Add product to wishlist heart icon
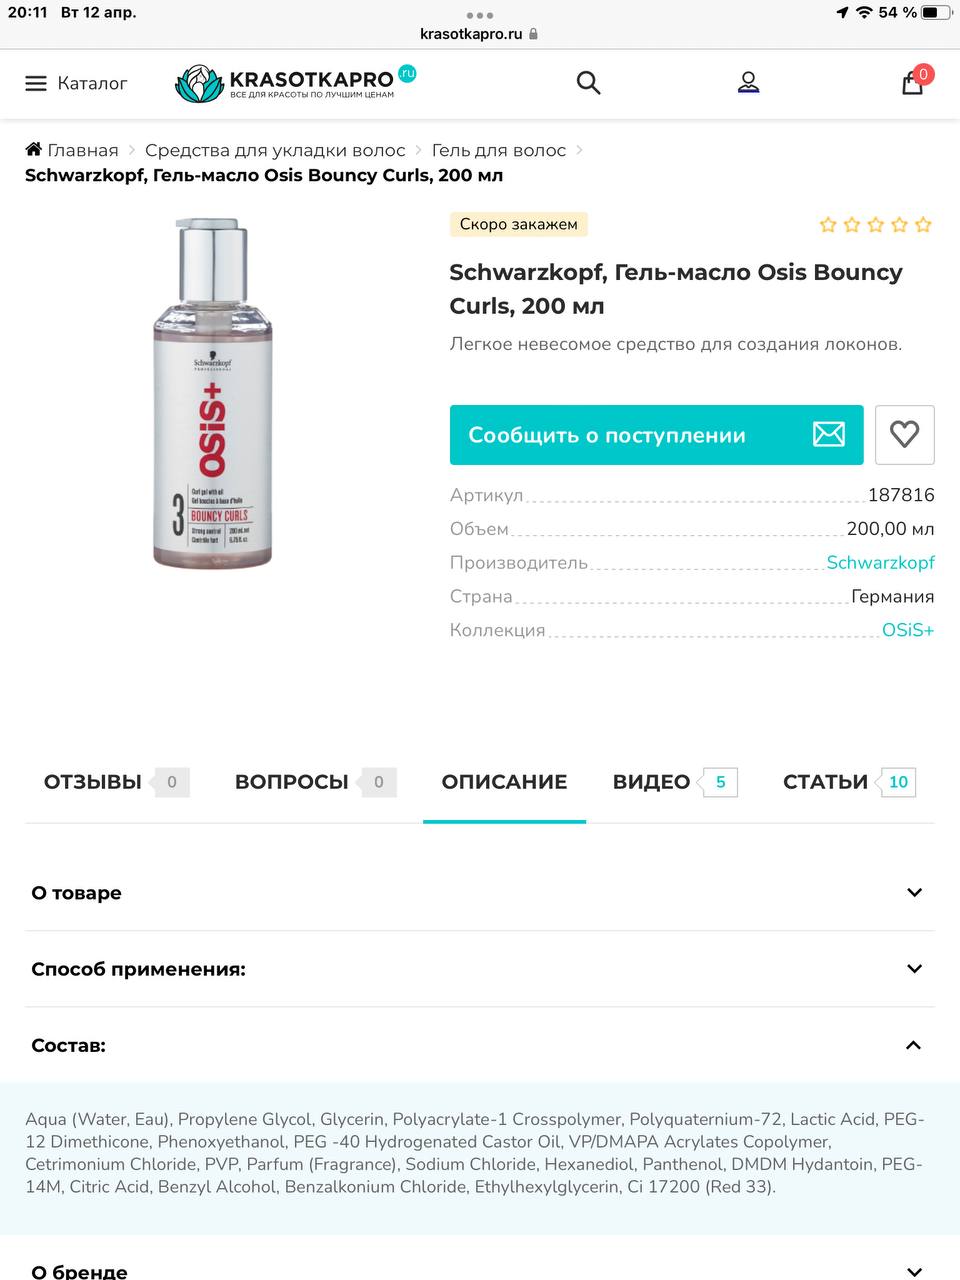The image size is (960, 1280). [905, 435]
